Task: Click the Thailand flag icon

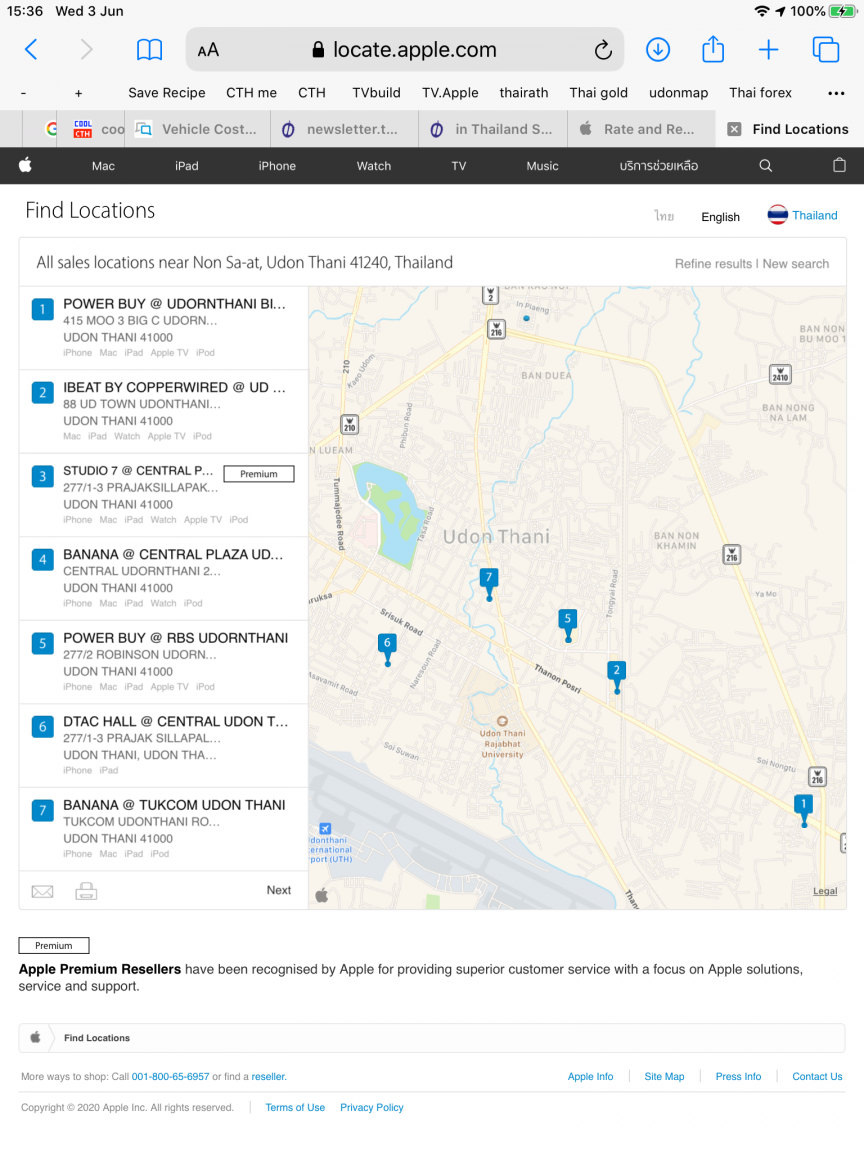Action: tap(777, 215)
